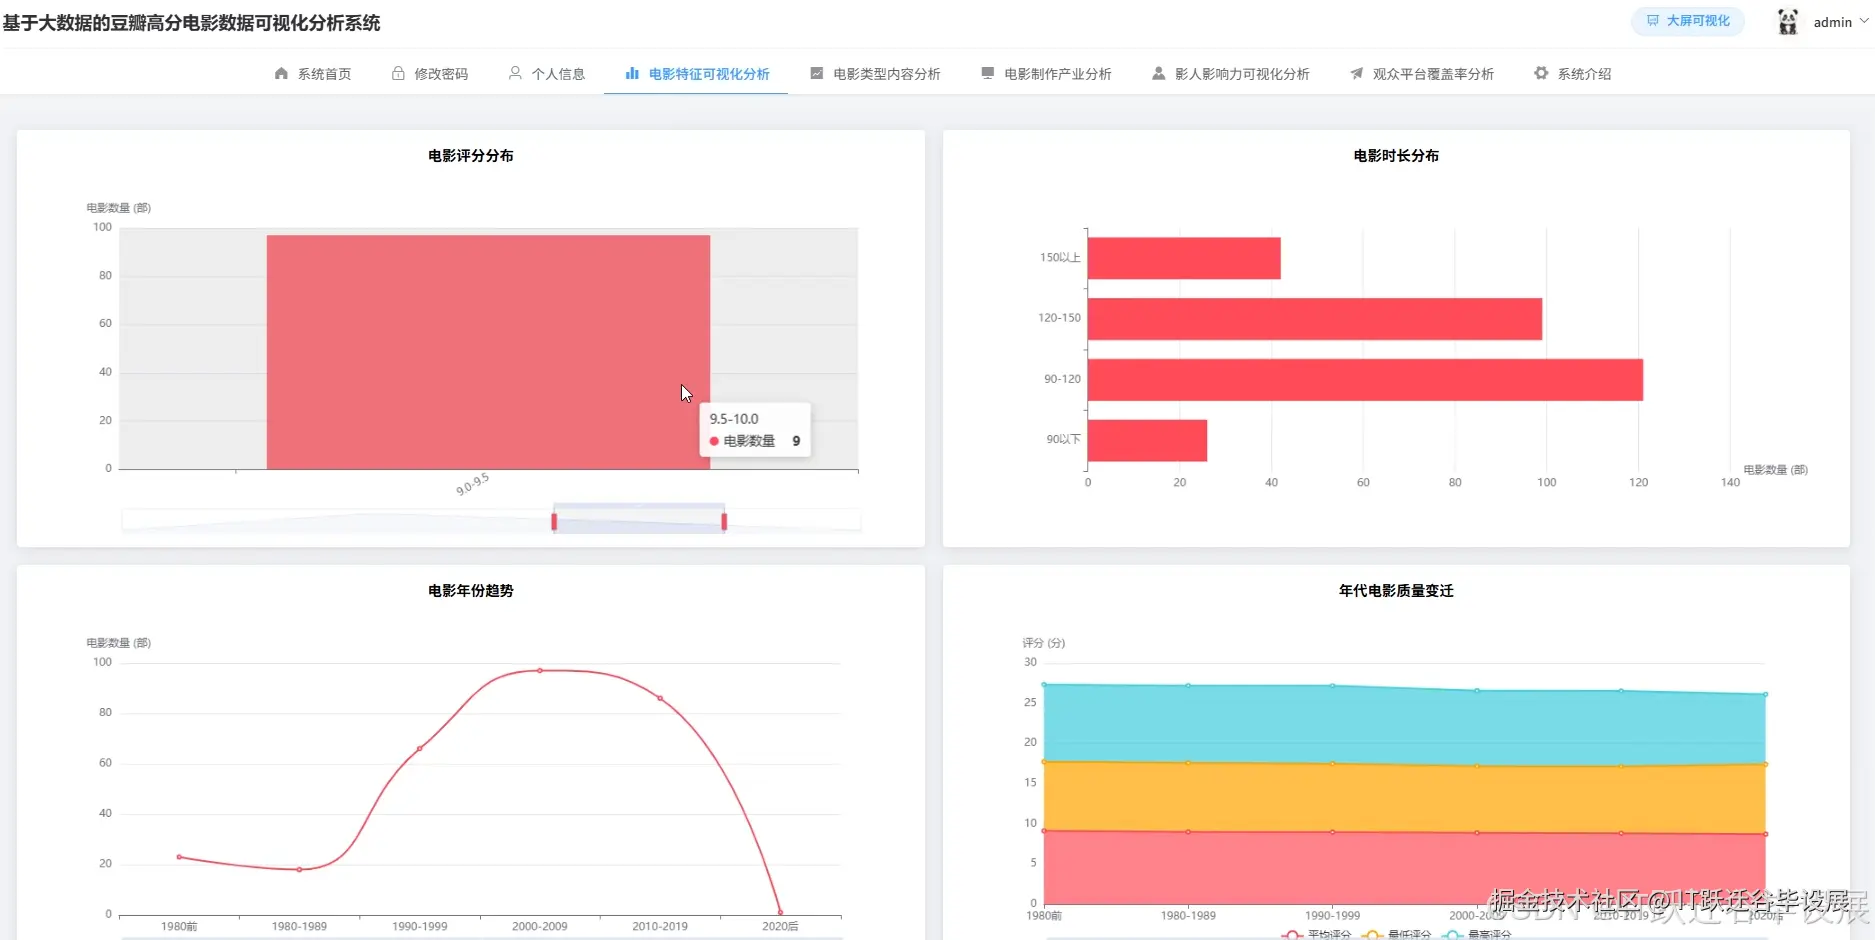
Task: Select the 电影特征可视化分析 tab
Action: 697,74
